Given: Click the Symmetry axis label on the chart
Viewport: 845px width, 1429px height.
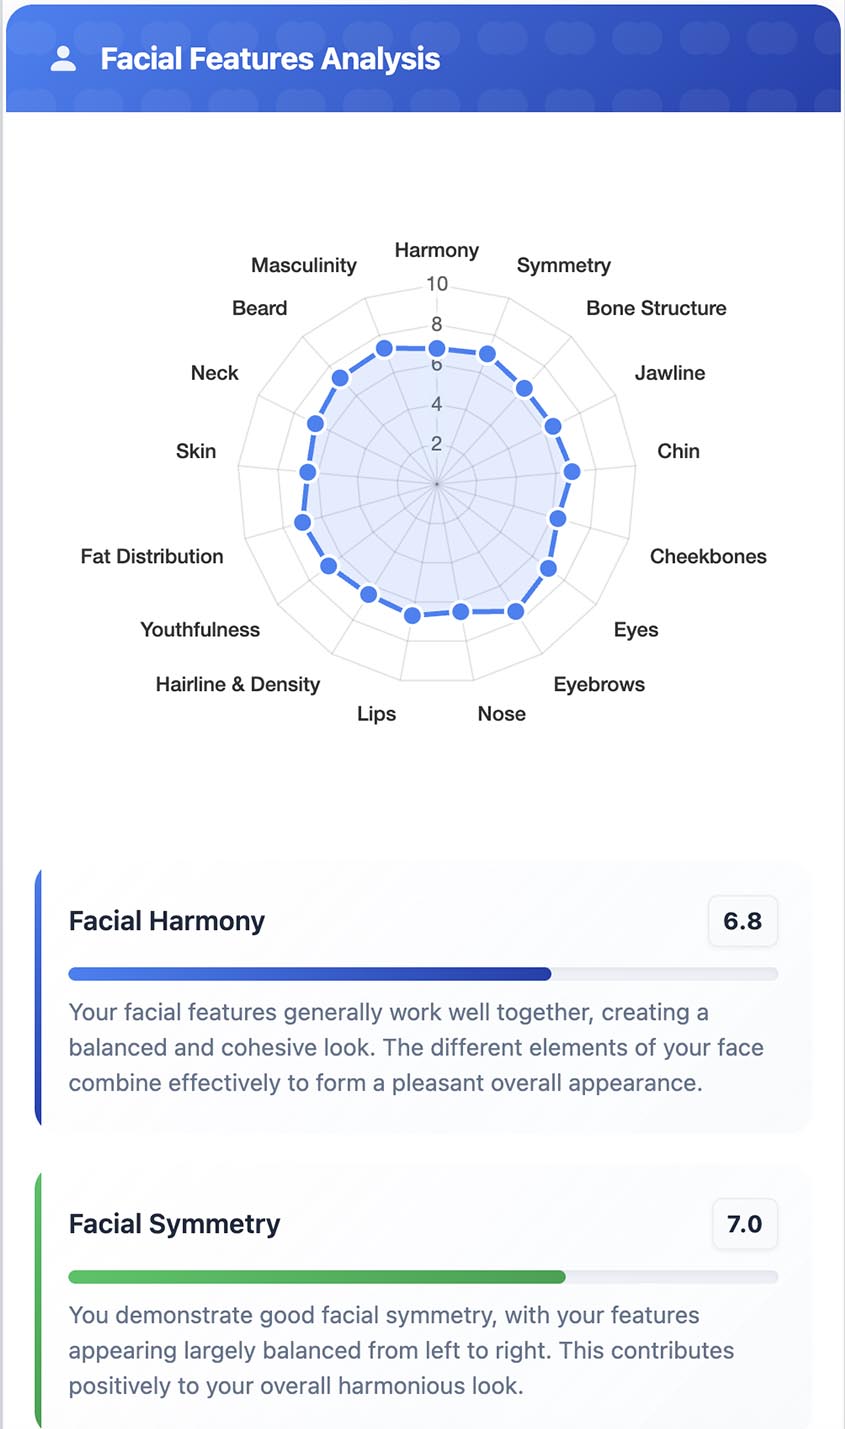Looking at the screenshot, I should pyautogui.click(x=563, y=265).
